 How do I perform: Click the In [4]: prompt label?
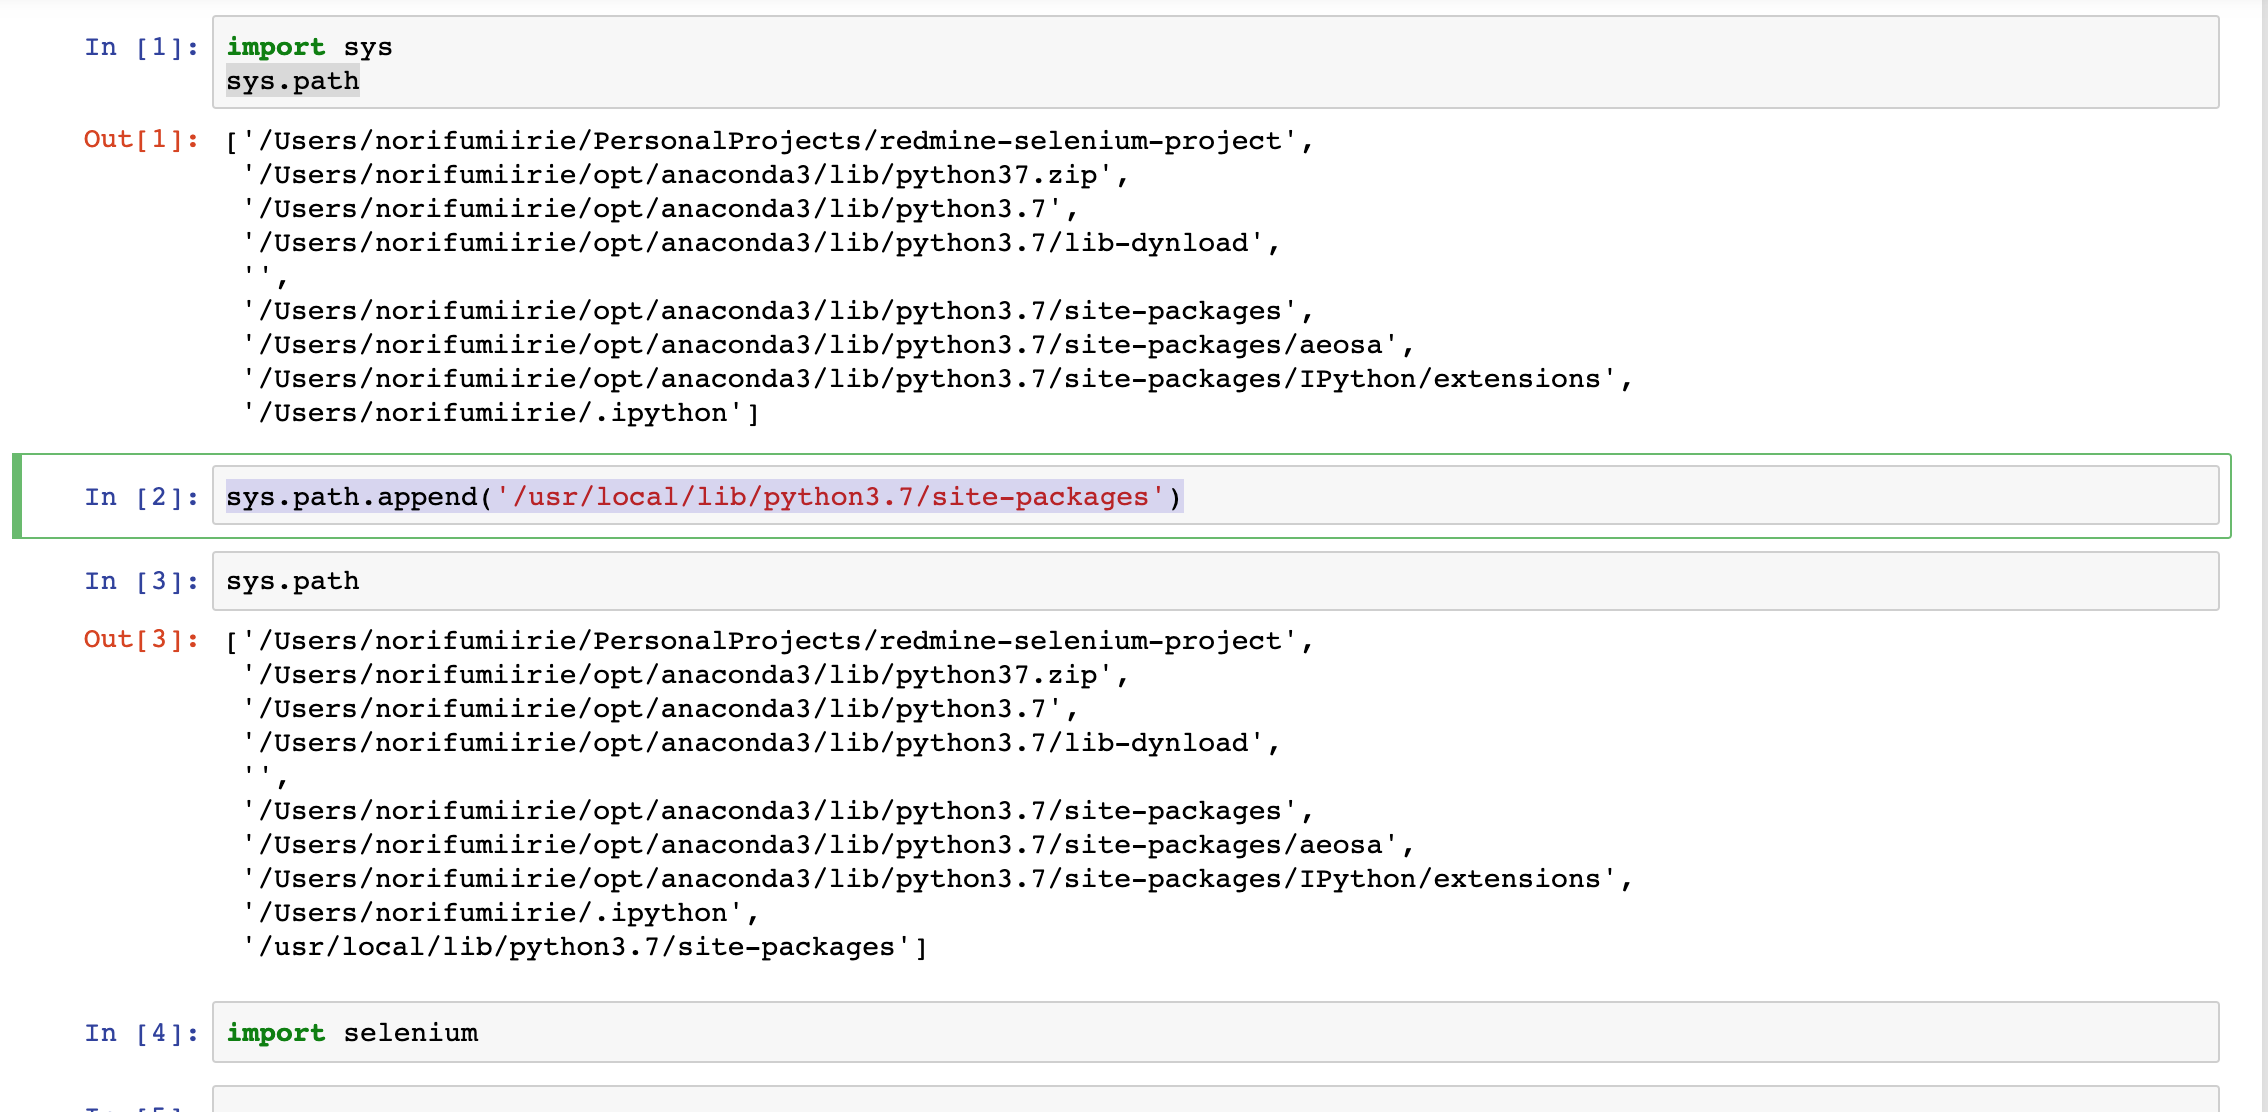[x=140, y=1032]
